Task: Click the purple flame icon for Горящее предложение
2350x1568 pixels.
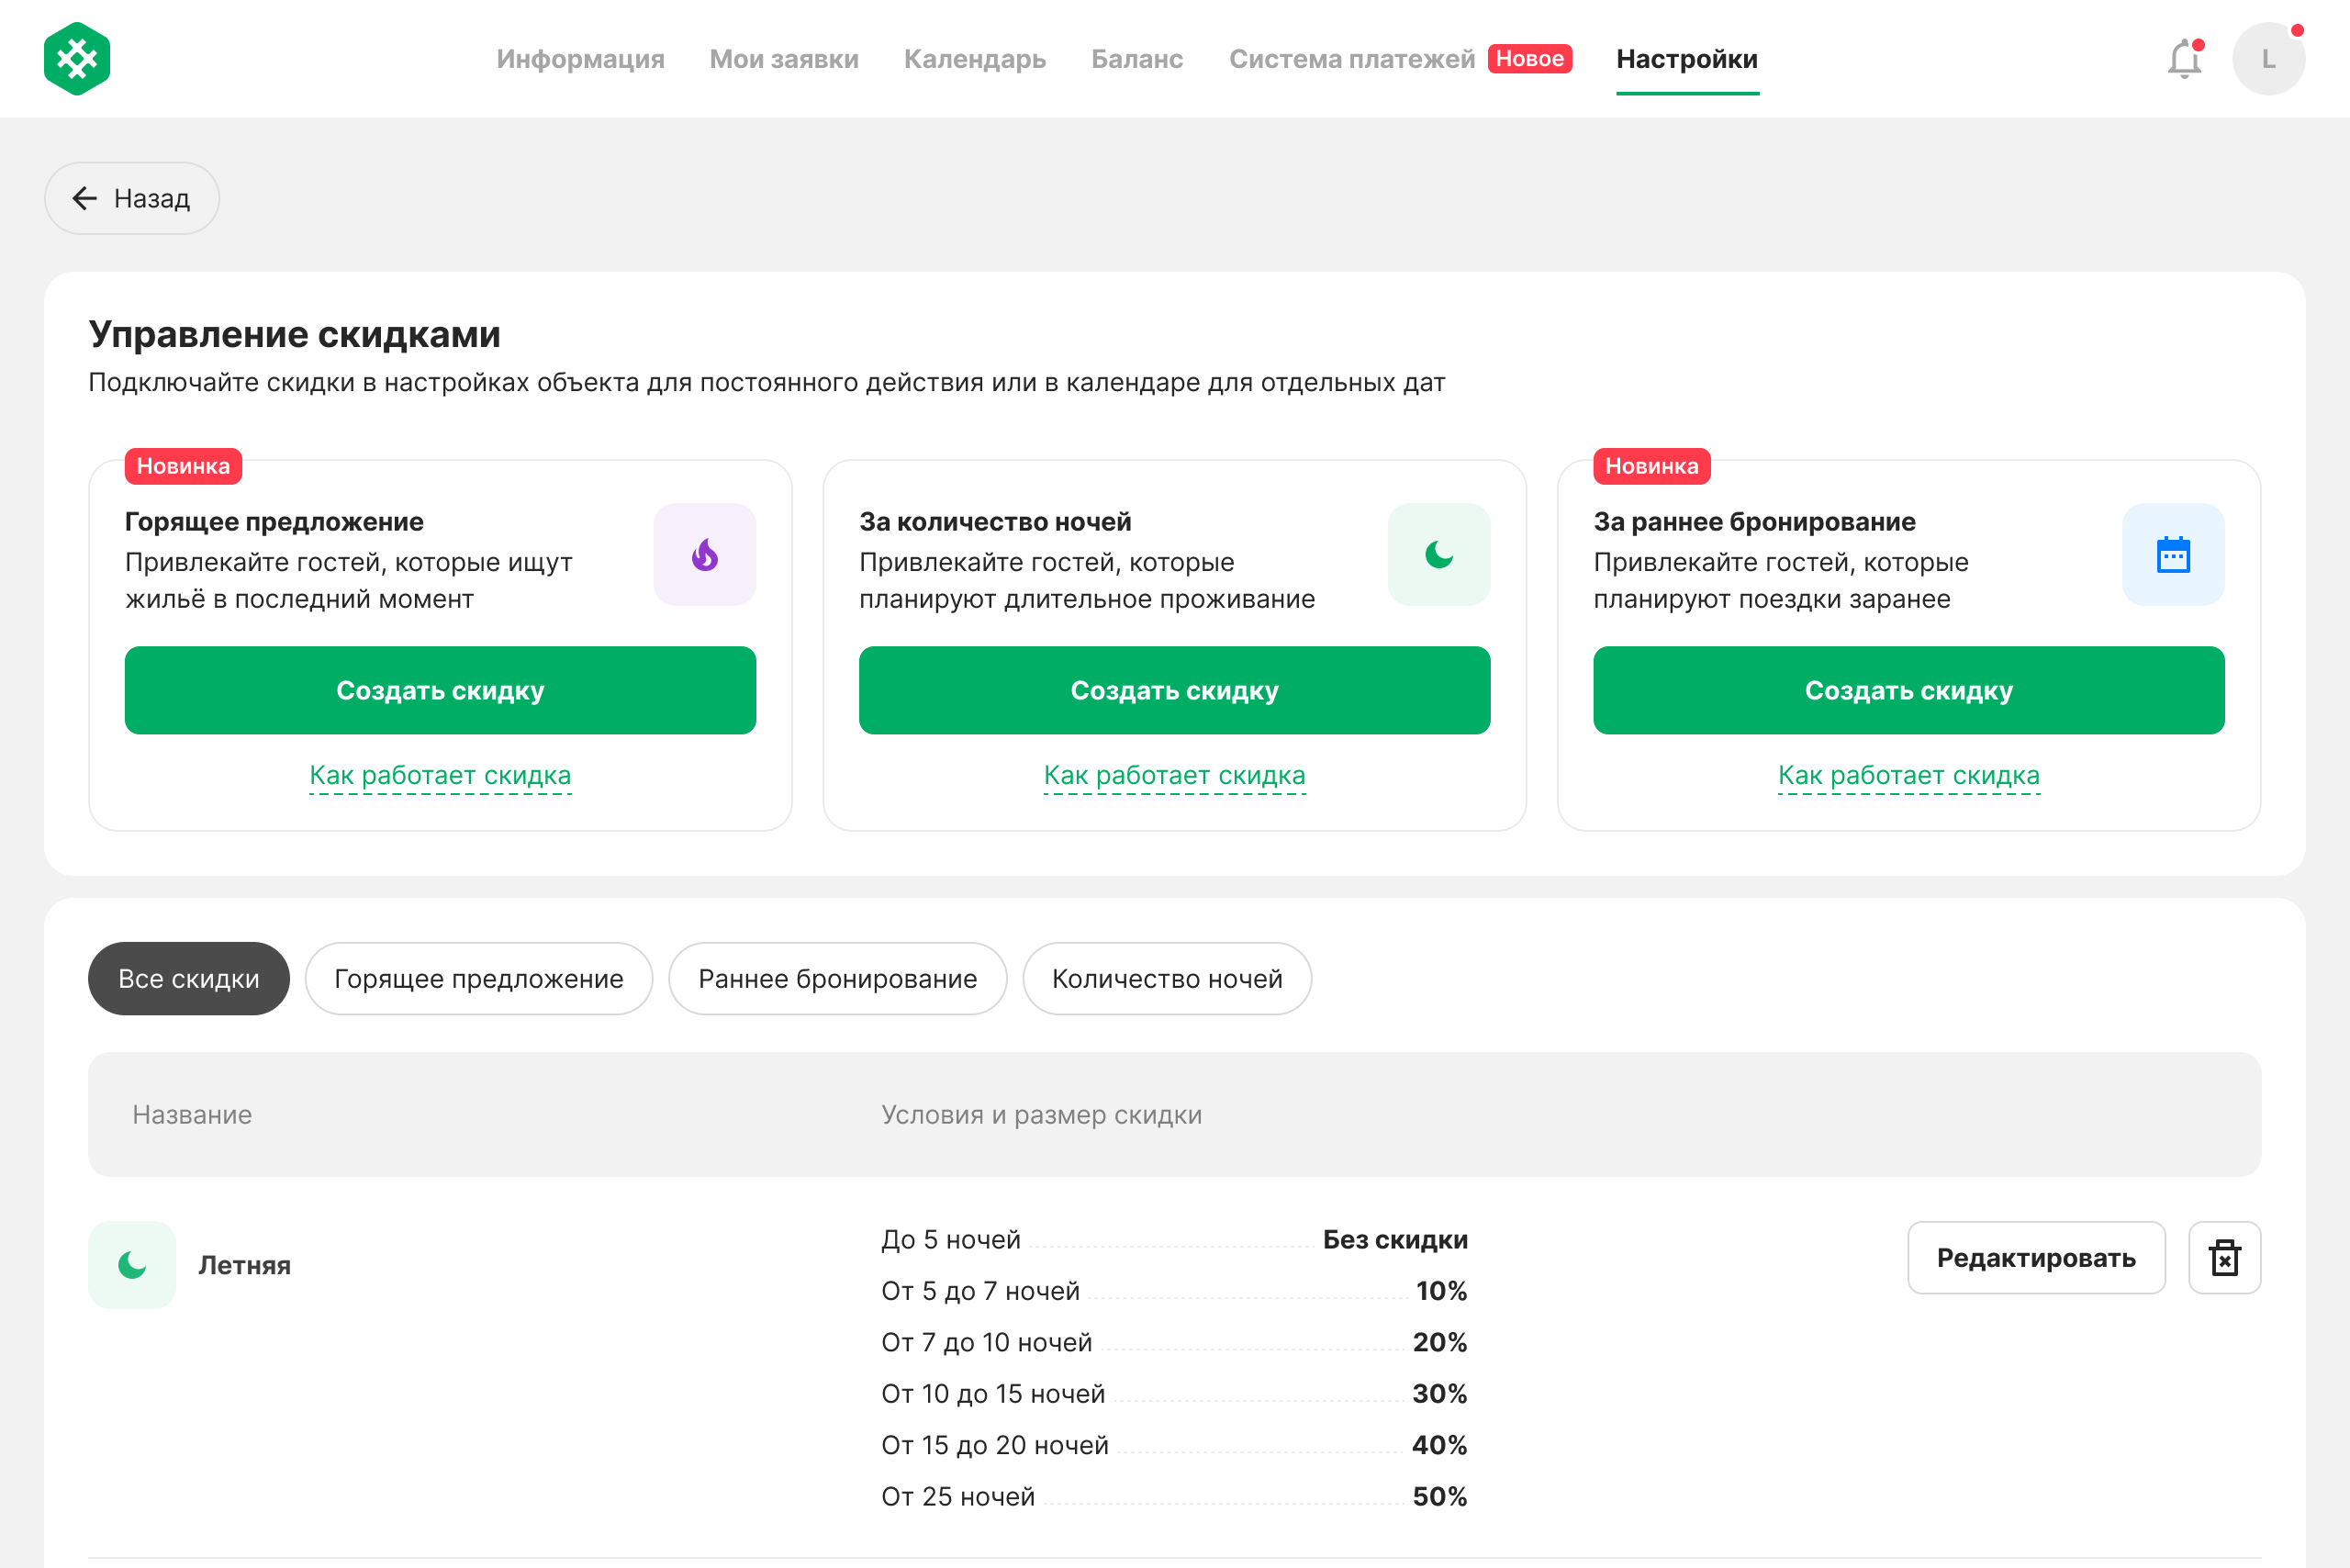Action: pos(705,554)
